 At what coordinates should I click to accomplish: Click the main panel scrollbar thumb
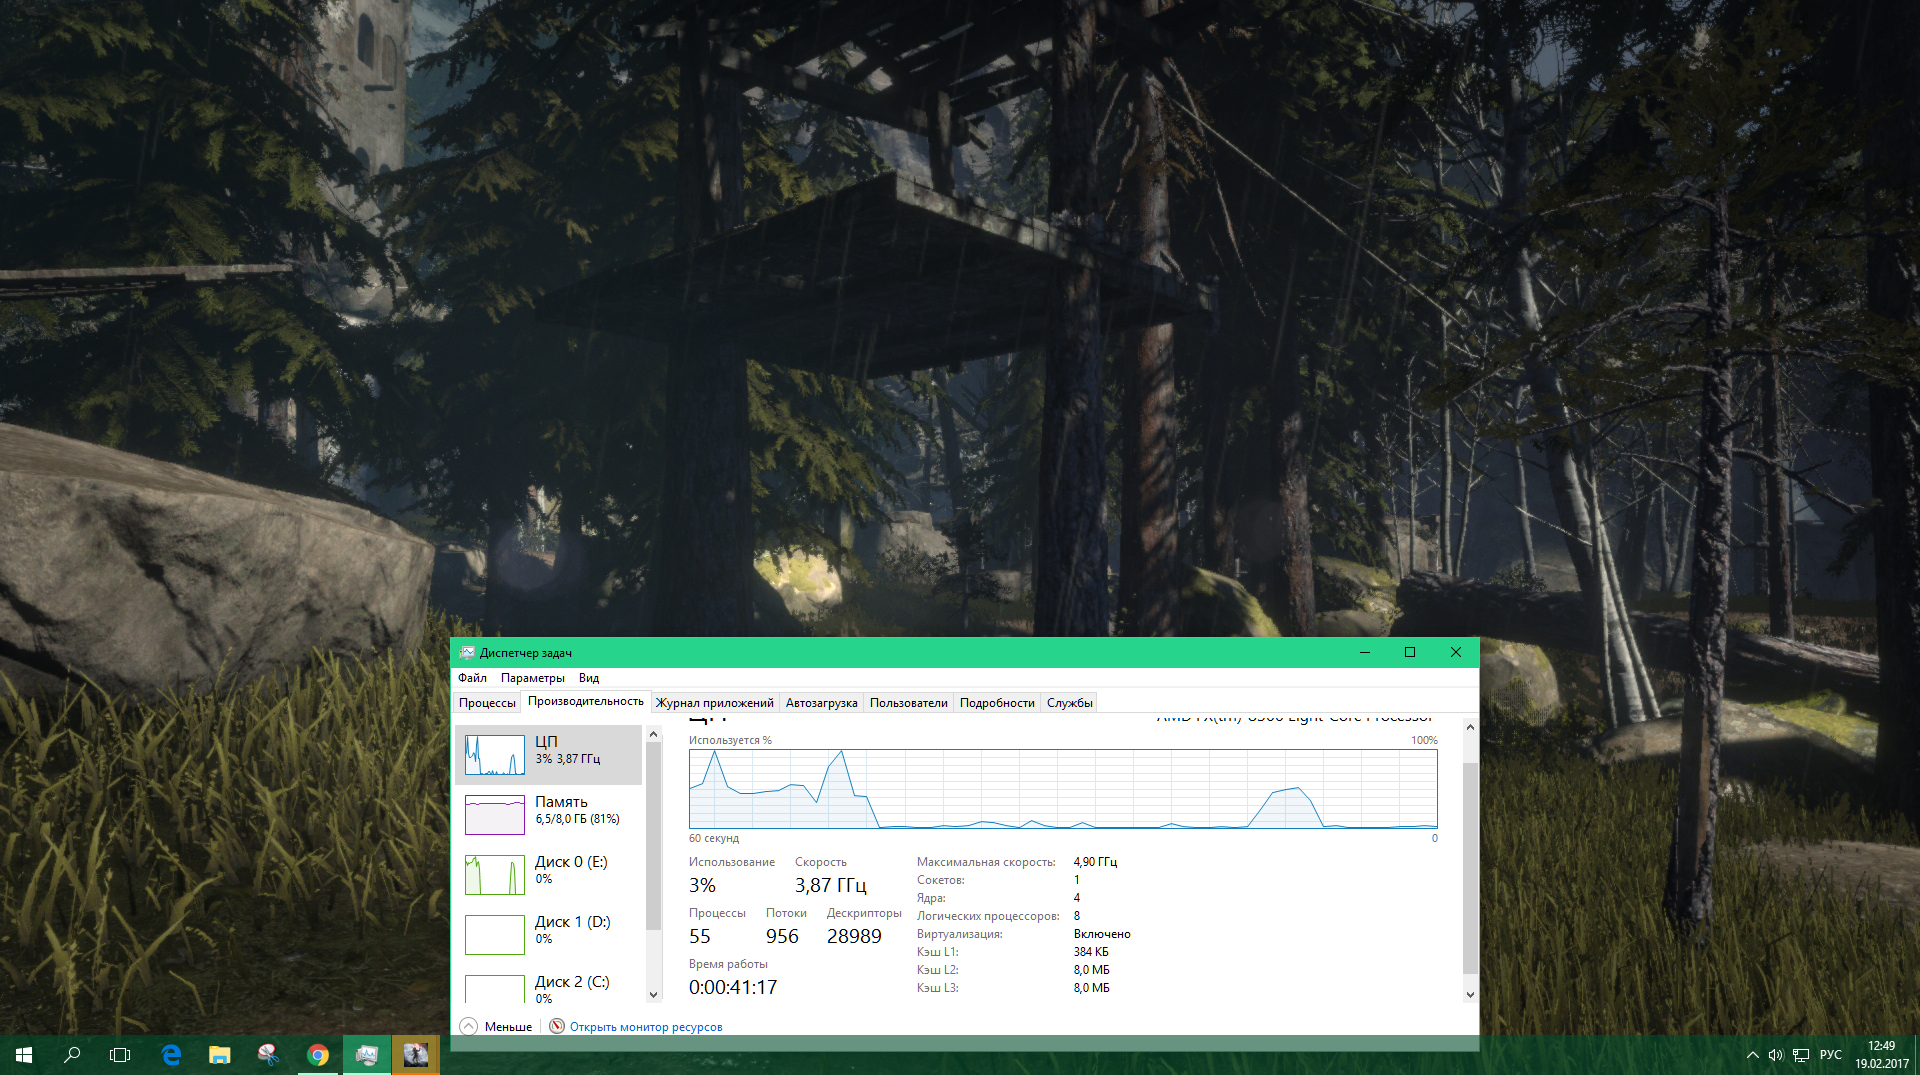pos(1470,868)
